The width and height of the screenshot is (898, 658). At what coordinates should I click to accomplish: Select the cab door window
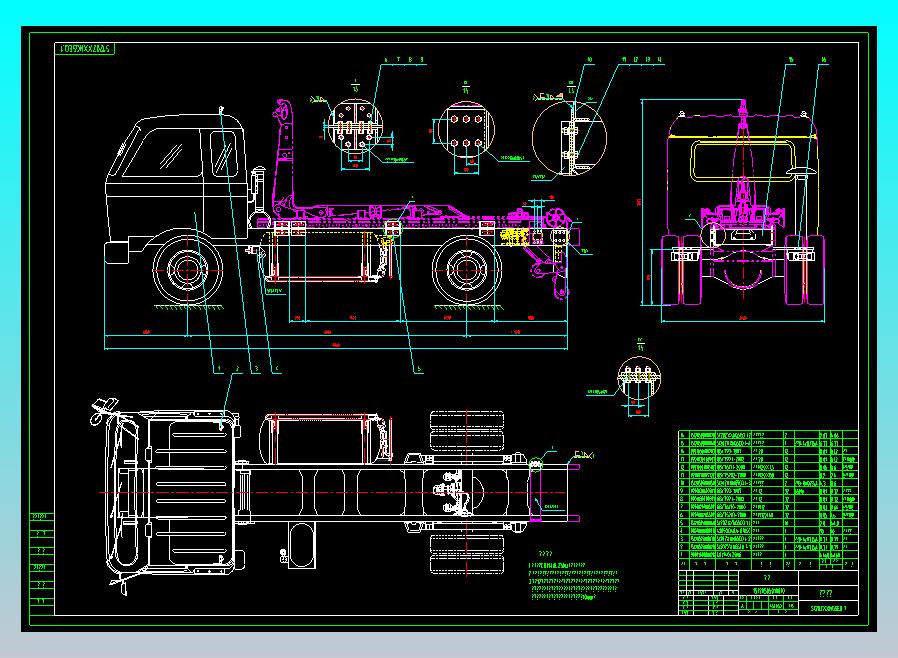coord(224,152)
